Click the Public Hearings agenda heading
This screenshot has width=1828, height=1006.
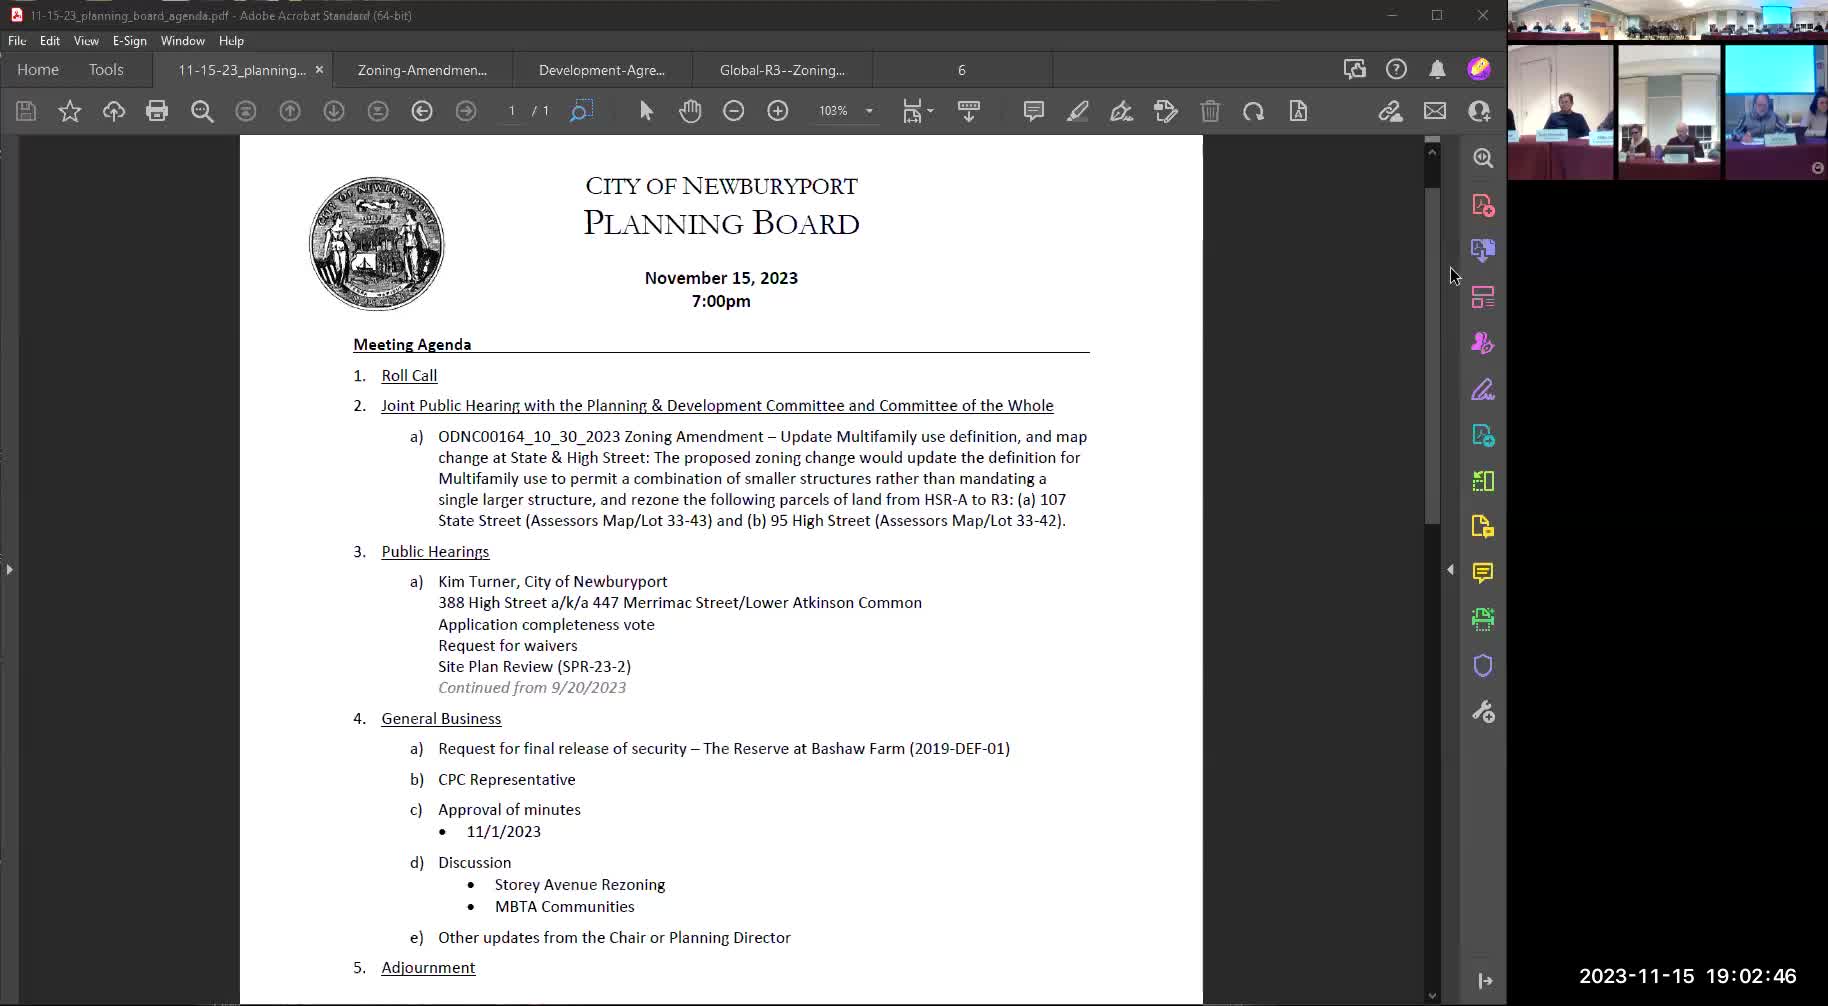click(435, 552)
